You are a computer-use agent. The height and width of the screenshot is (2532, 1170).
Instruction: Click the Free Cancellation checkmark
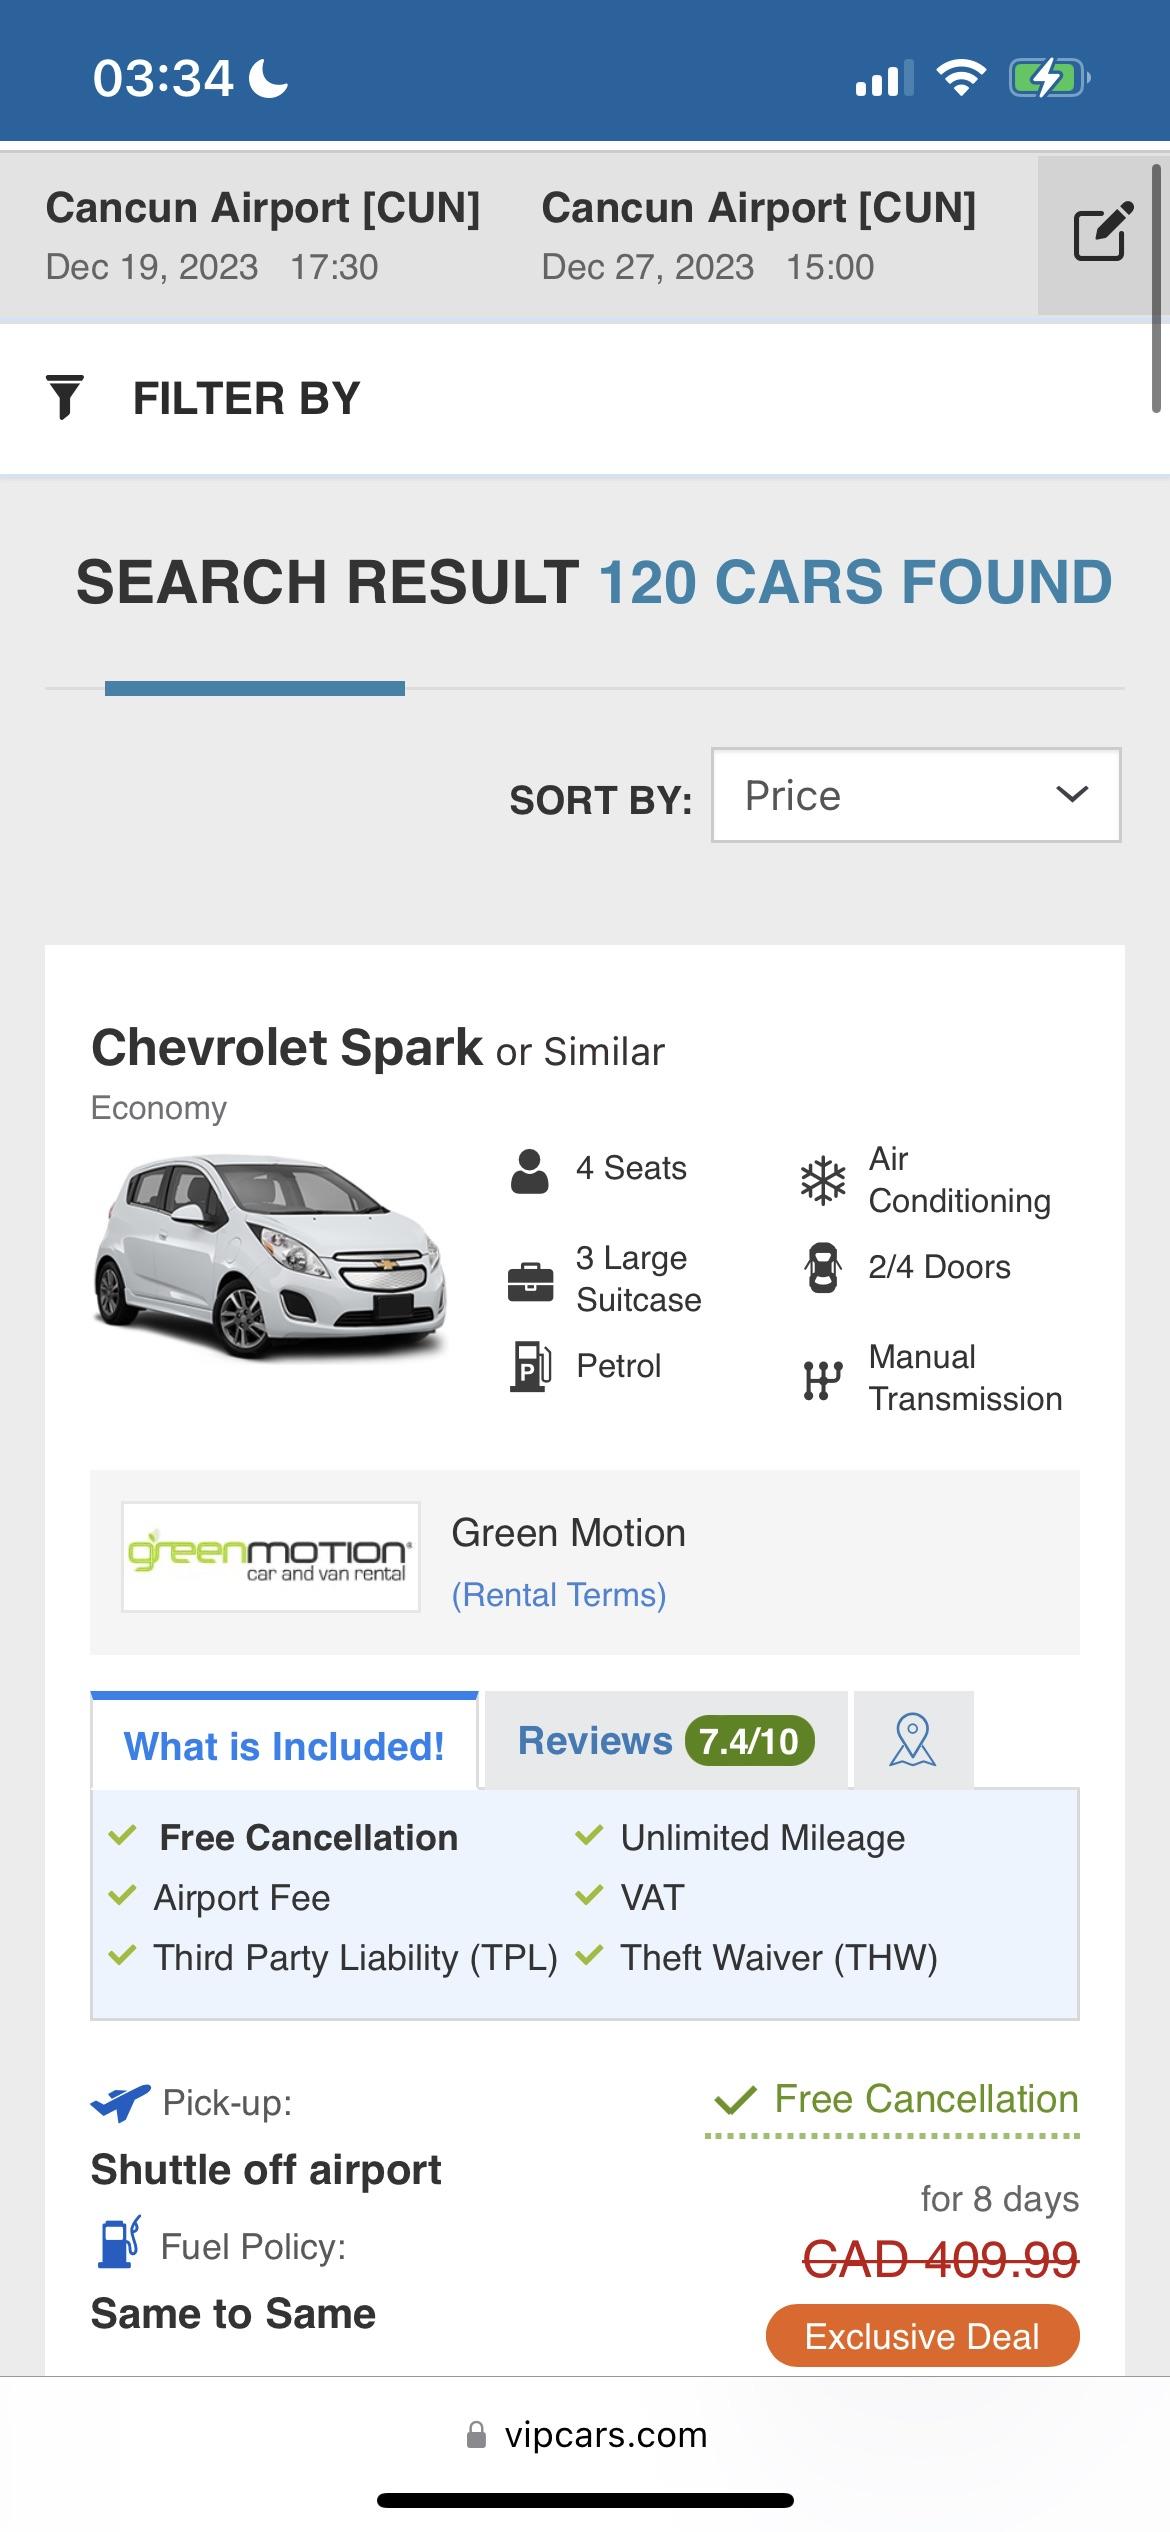pyautogui.click(x=122, y=1837)
